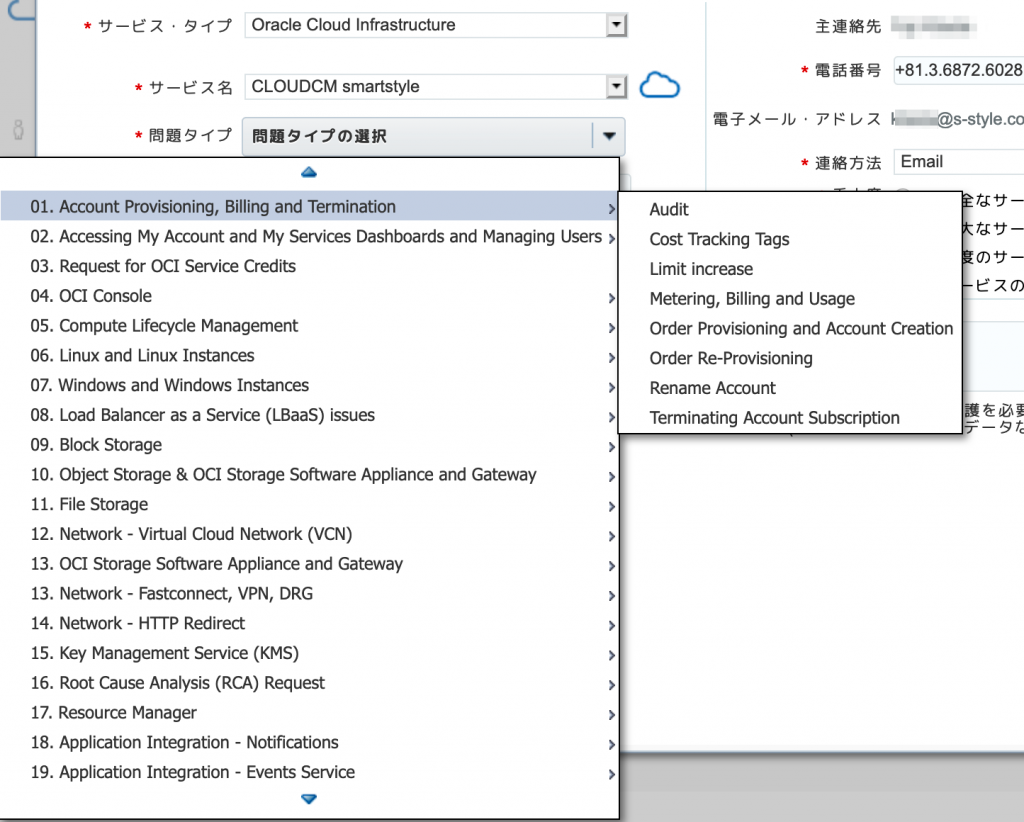This screenshot has width=1024, height=822.
Task: Choose Cost Tracking Tags
Action: (x=790, y=240)
